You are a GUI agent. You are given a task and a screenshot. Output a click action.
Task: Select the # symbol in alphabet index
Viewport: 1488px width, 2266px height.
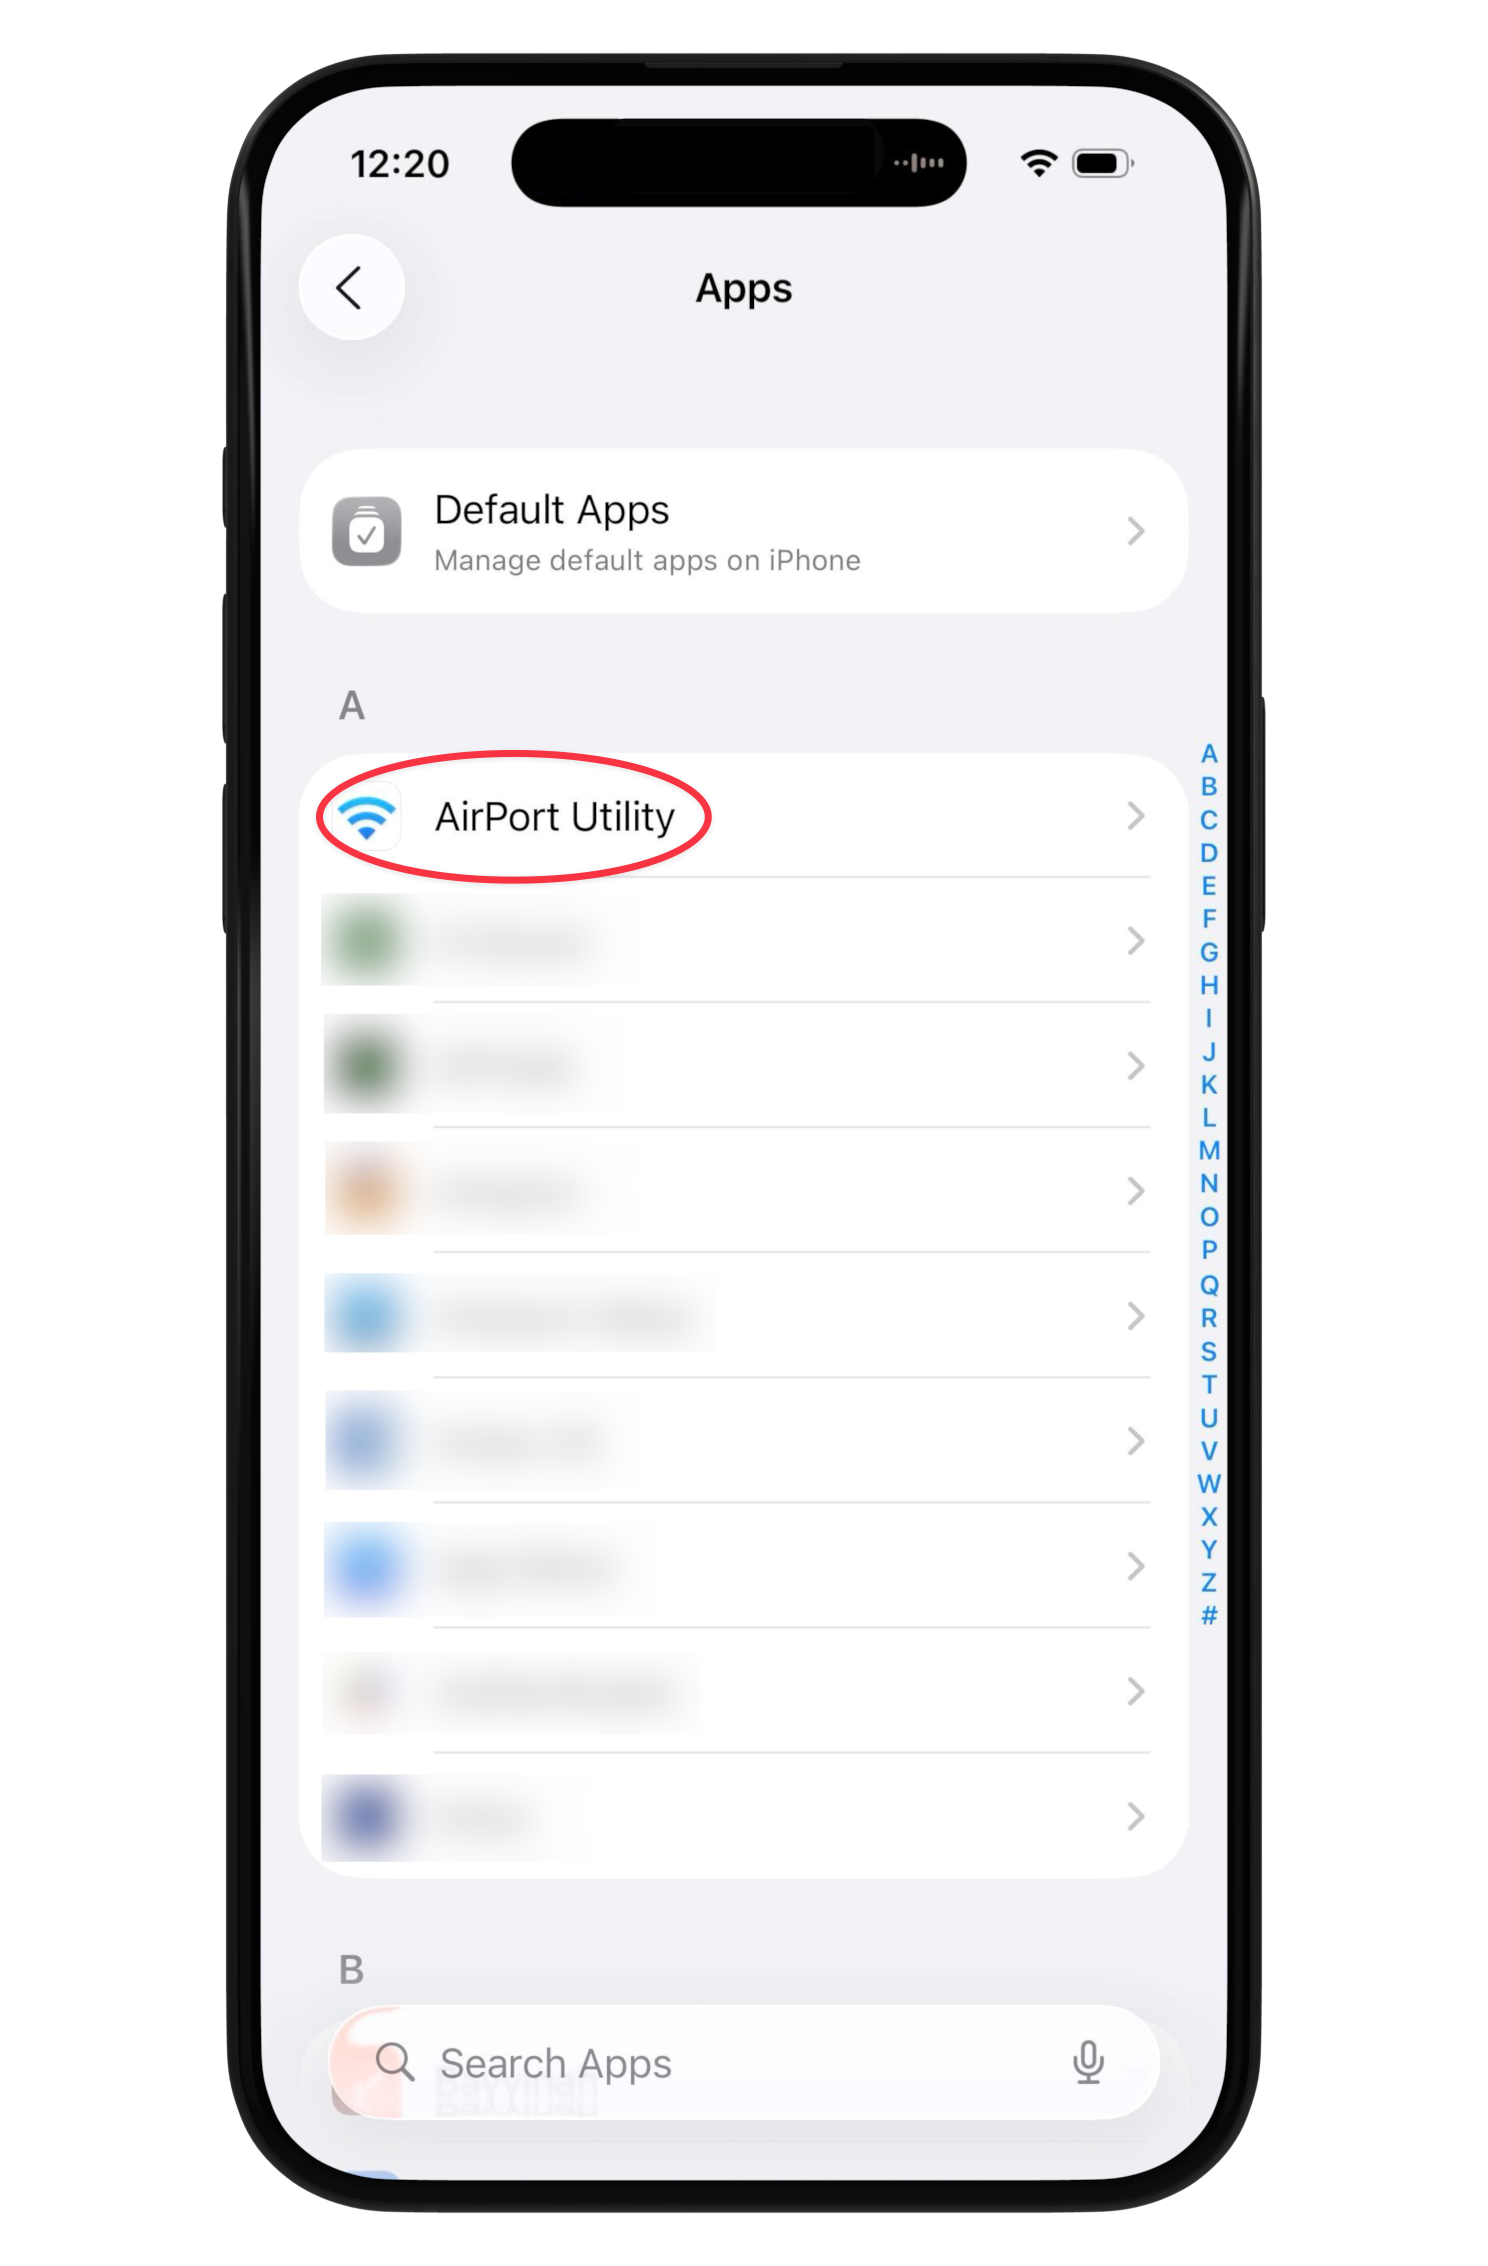[x=1209, y=1615]
